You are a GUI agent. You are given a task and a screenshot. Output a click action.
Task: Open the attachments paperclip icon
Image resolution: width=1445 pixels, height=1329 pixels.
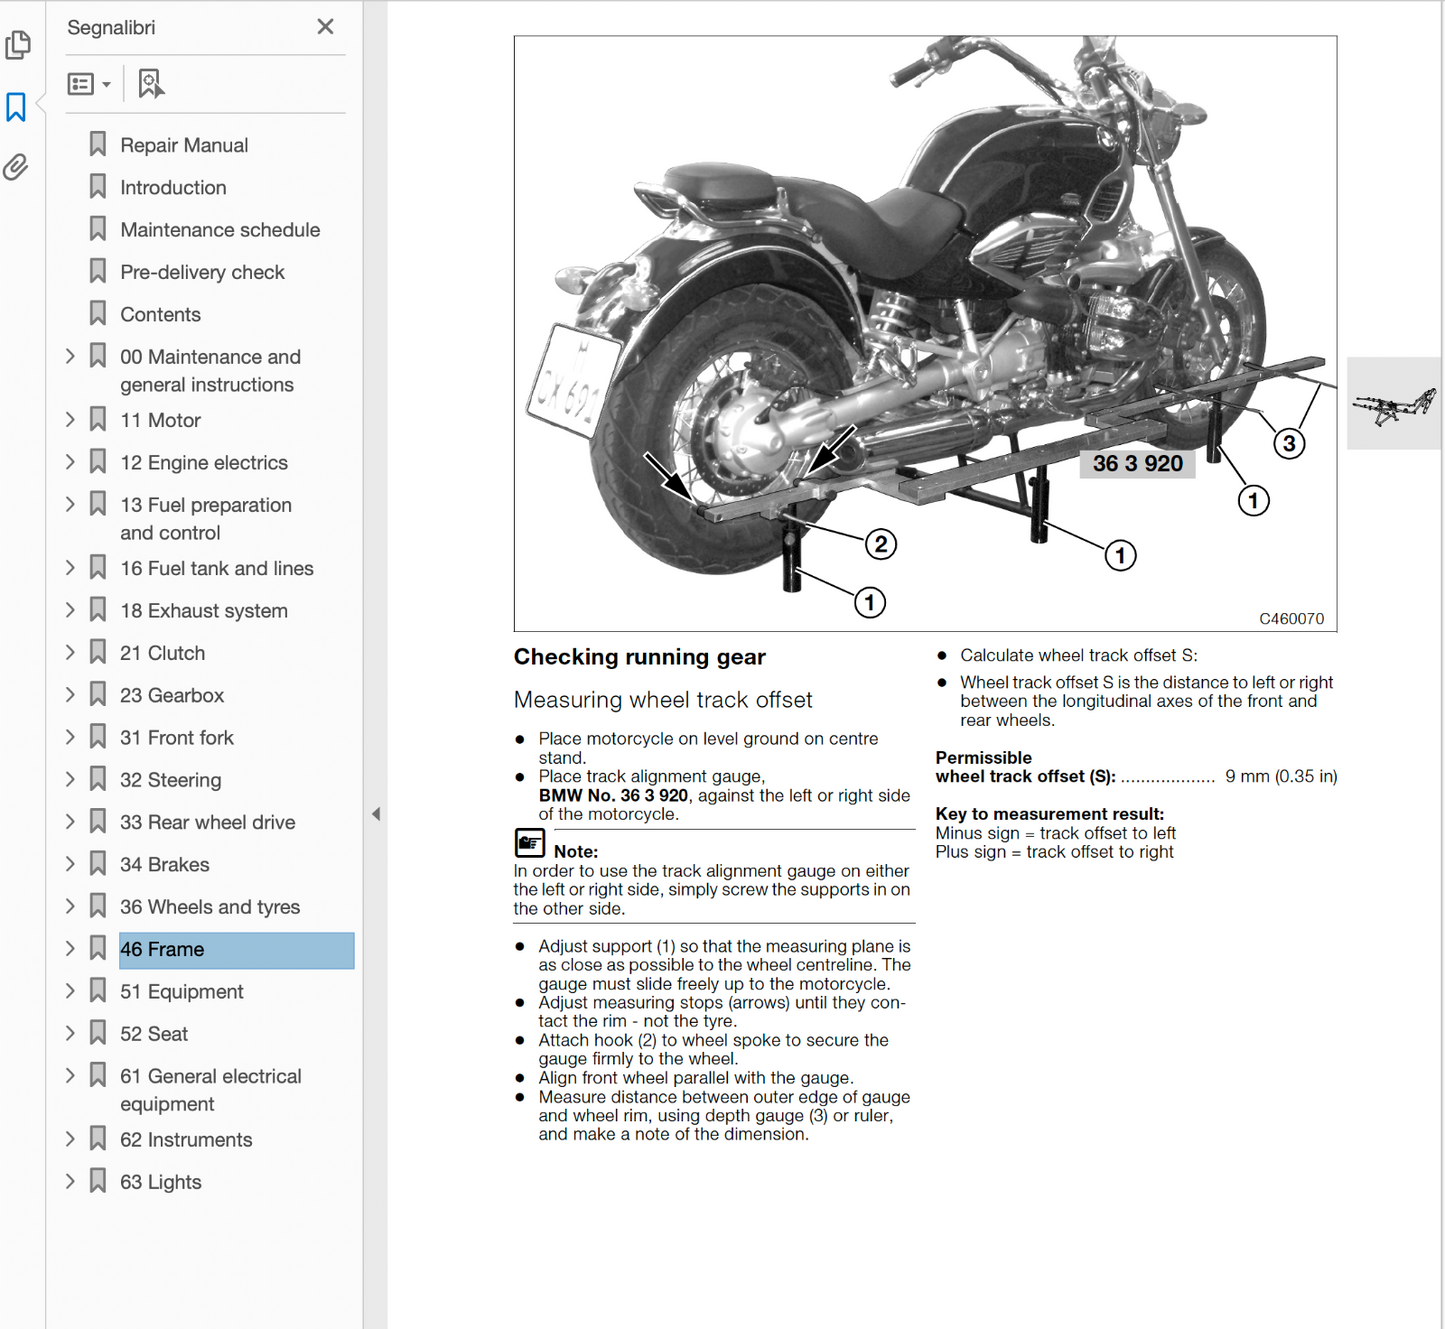(x=16, y=167)
